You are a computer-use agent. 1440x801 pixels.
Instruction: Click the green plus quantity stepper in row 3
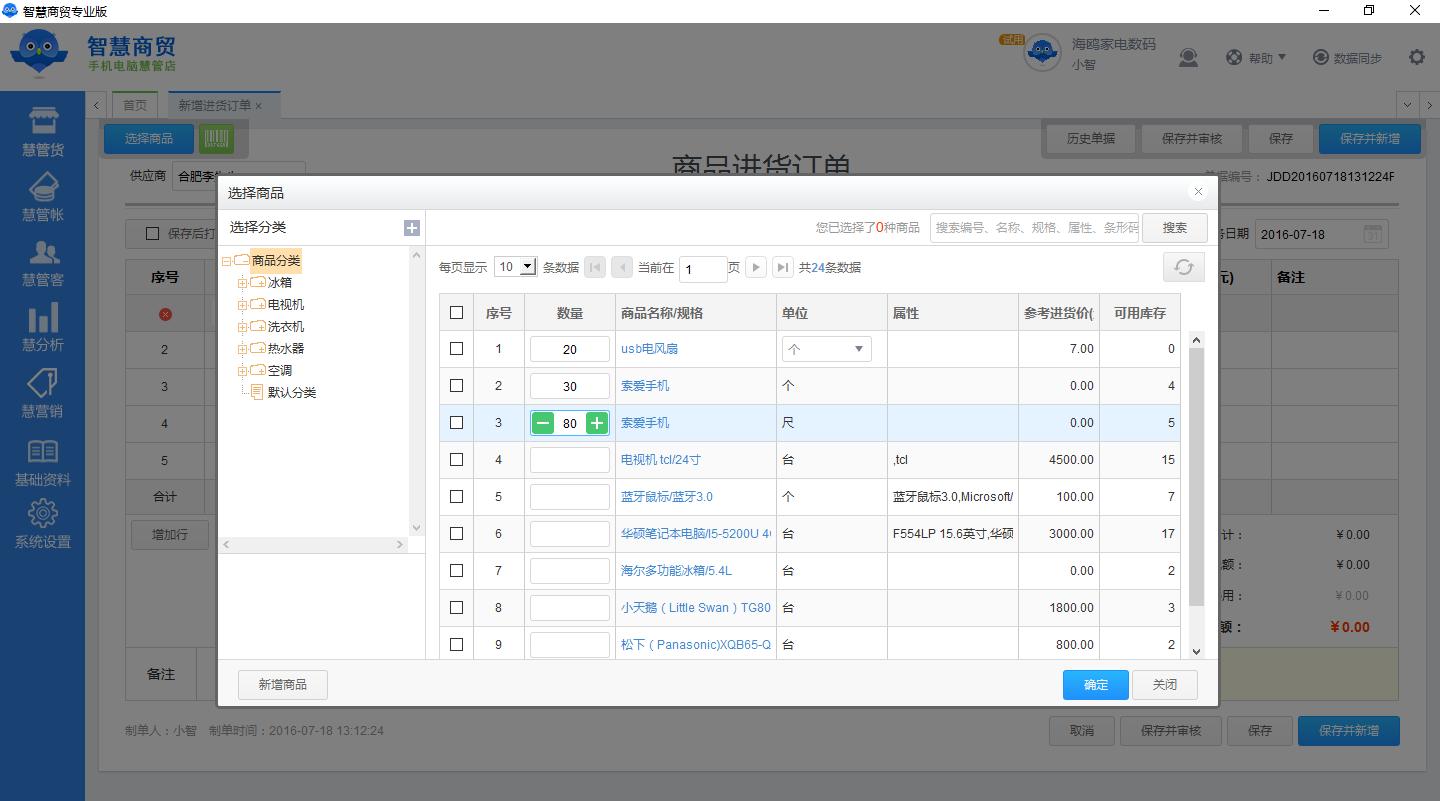click(x=597, y=423)
